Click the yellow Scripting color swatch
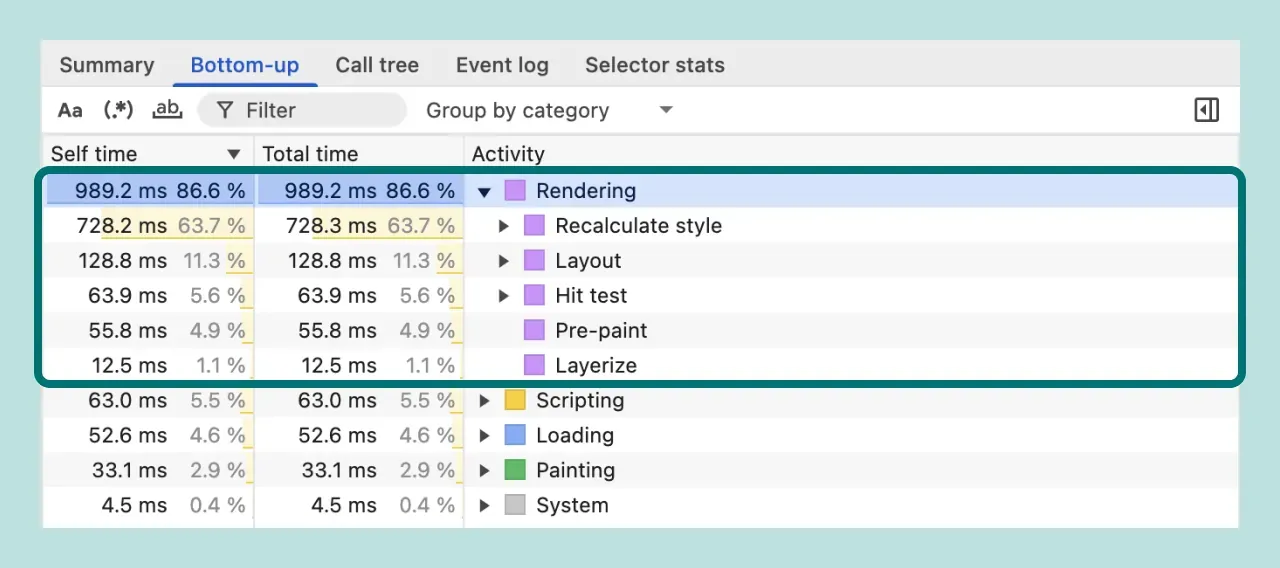Image resolution: width=1280 pixels, height=568 pixels. tap(515, 401)
